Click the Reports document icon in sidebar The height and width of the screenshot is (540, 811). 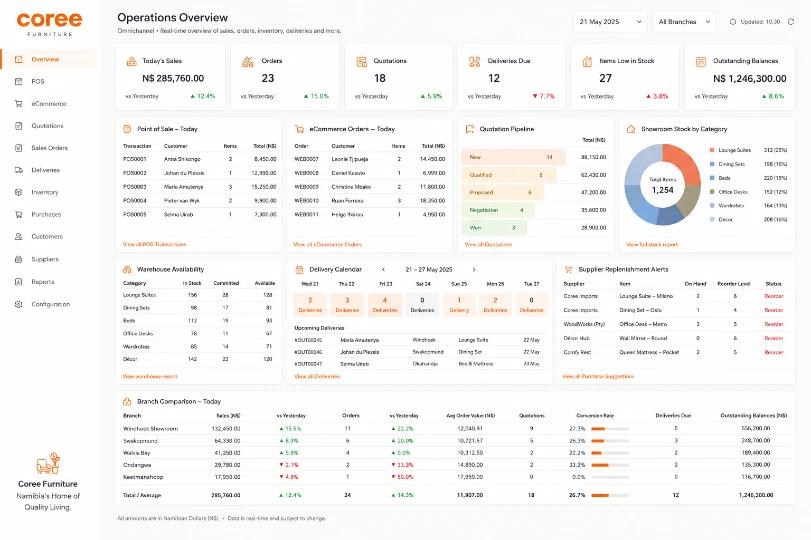pos(19,282)
